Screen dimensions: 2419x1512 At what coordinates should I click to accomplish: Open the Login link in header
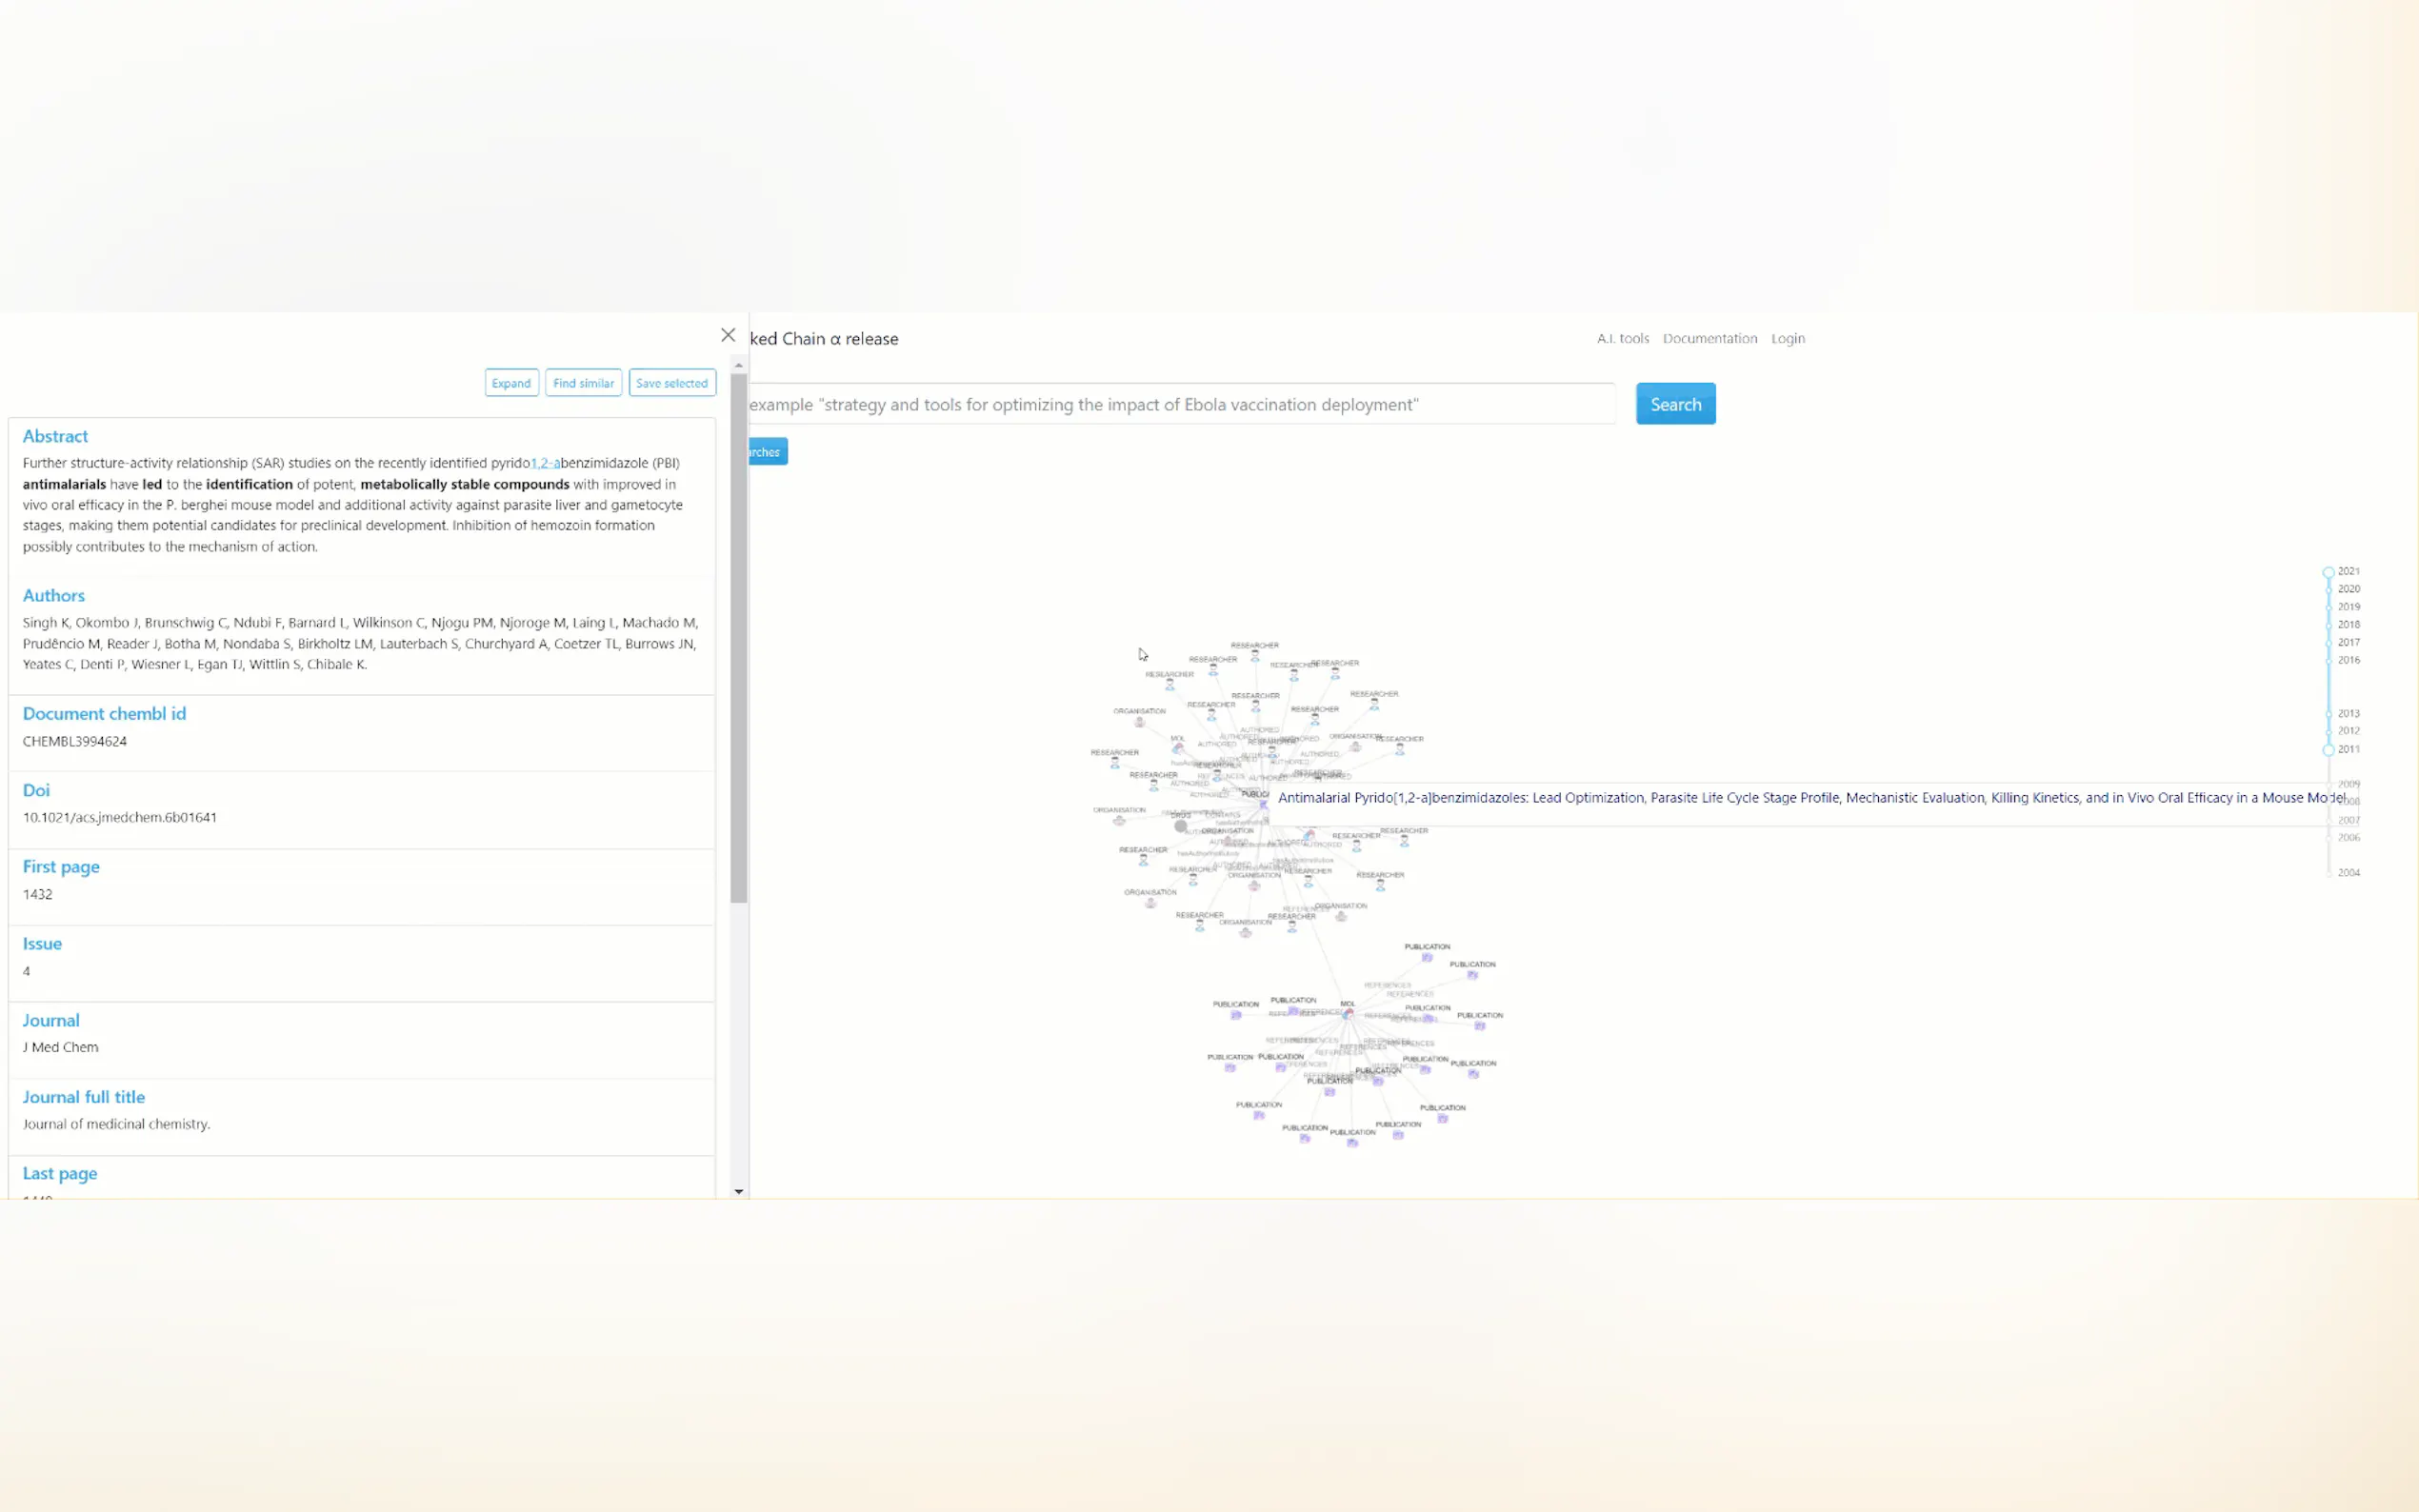(1787, 338)
